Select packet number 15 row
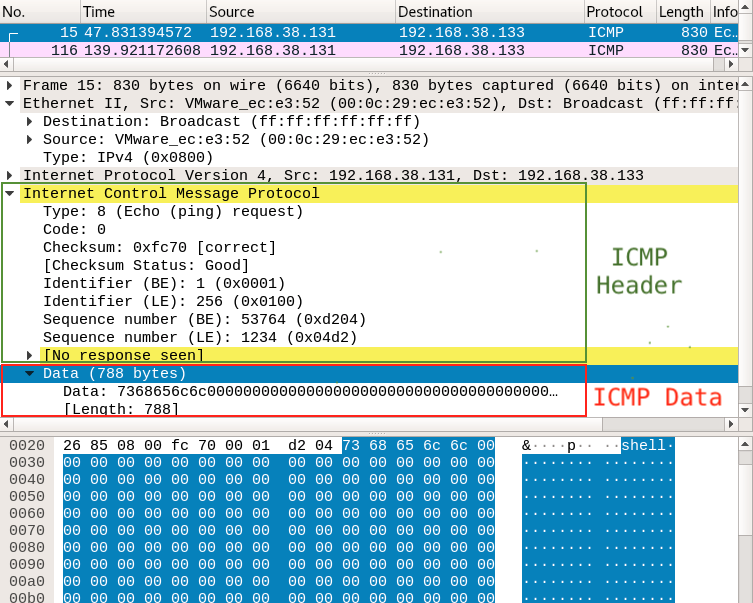The image size is (753, 603). coord(300,32)
